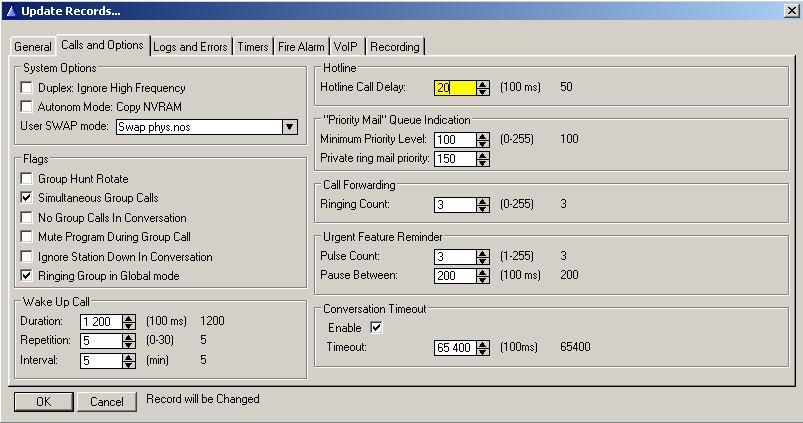
Task: Increase Hotline Call Delay with up arrow
Action: click(483, 84)
